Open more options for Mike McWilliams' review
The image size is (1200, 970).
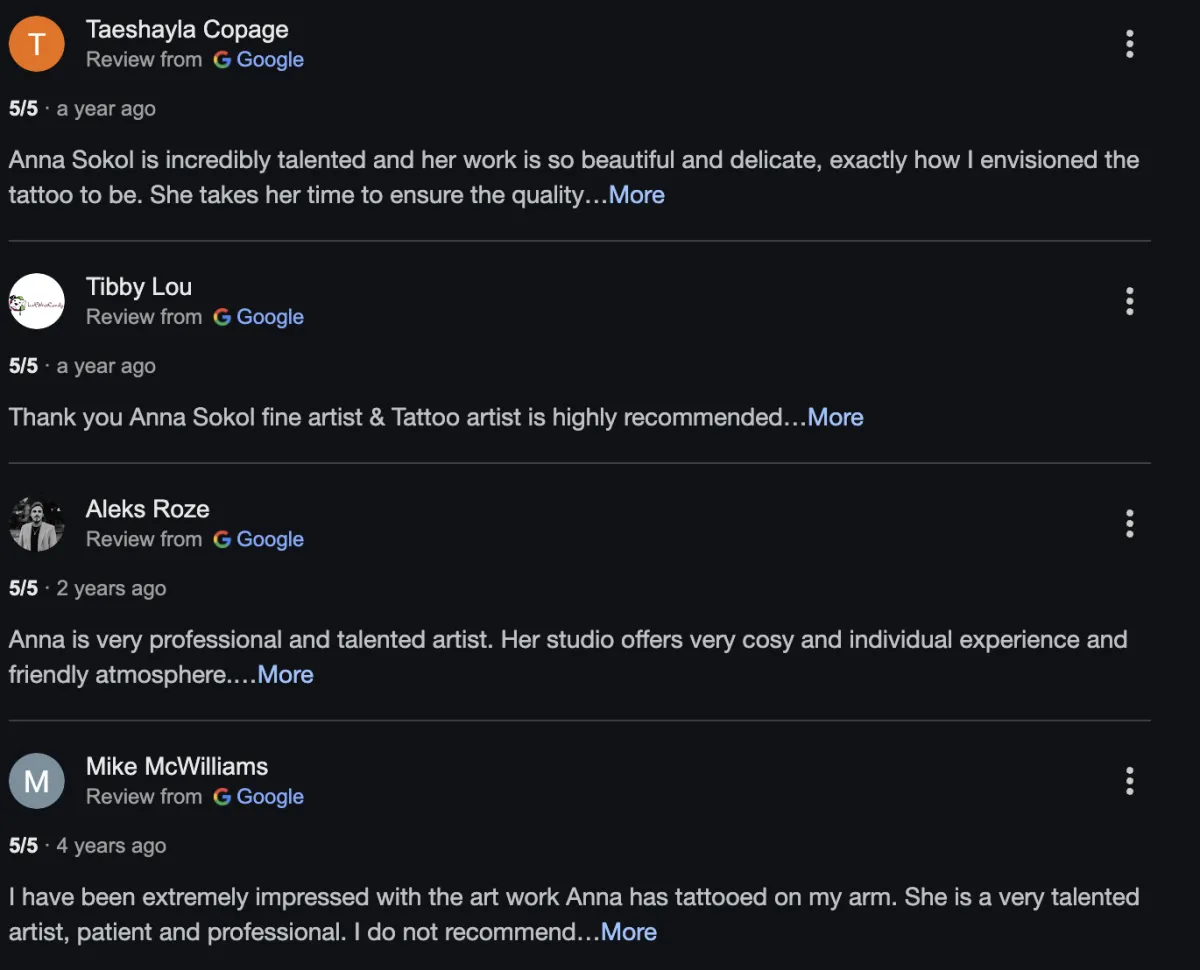tap(1129, 780)
